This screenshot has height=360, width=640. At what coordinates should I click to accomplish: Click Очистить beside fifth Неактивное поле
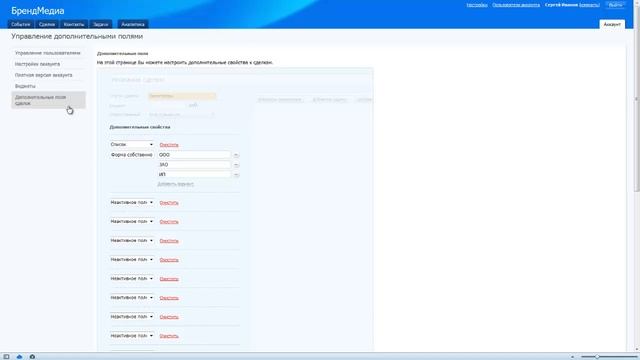[169, 279]
